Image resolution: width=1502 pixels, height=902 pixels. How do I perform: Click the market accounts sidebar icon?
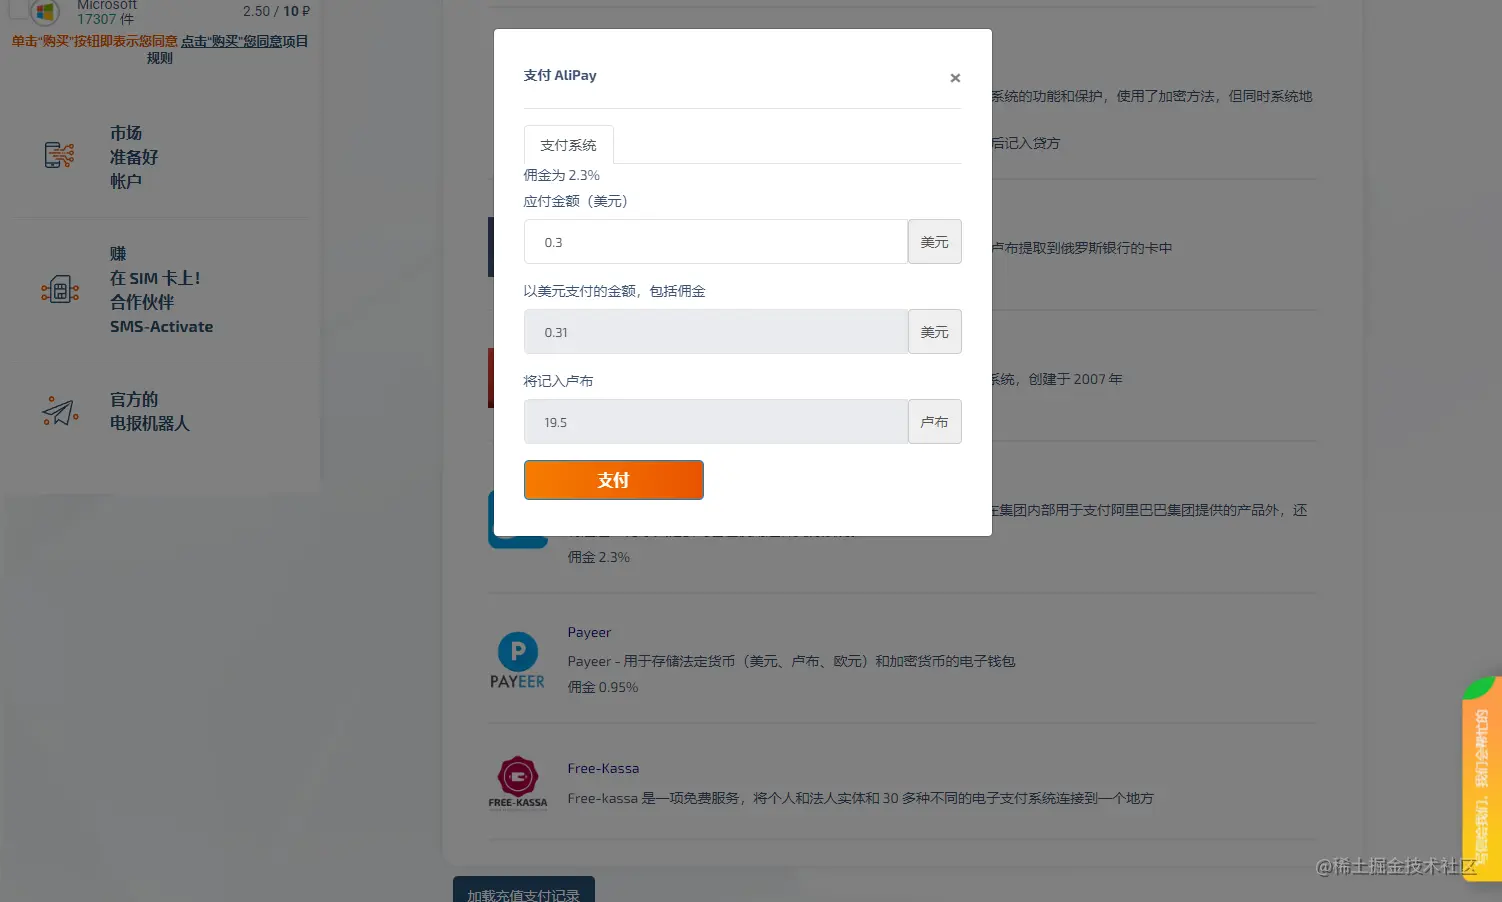[60, 155]
